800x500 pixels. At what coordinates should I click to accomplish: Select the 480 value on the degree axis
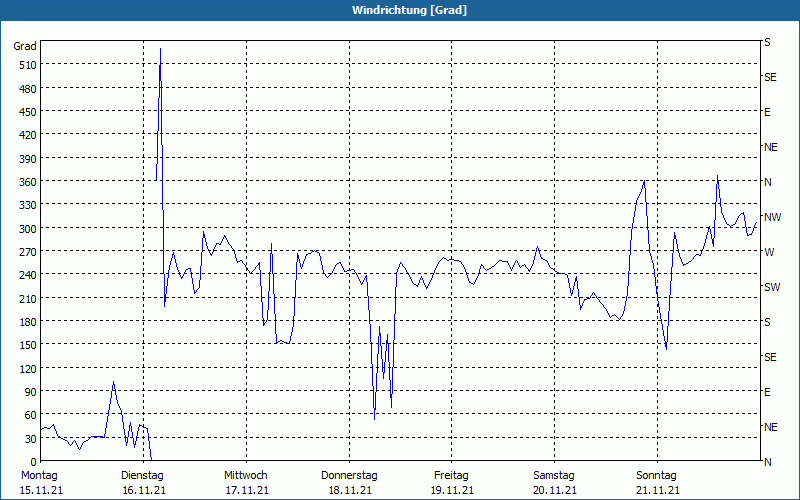coord(28,89)
